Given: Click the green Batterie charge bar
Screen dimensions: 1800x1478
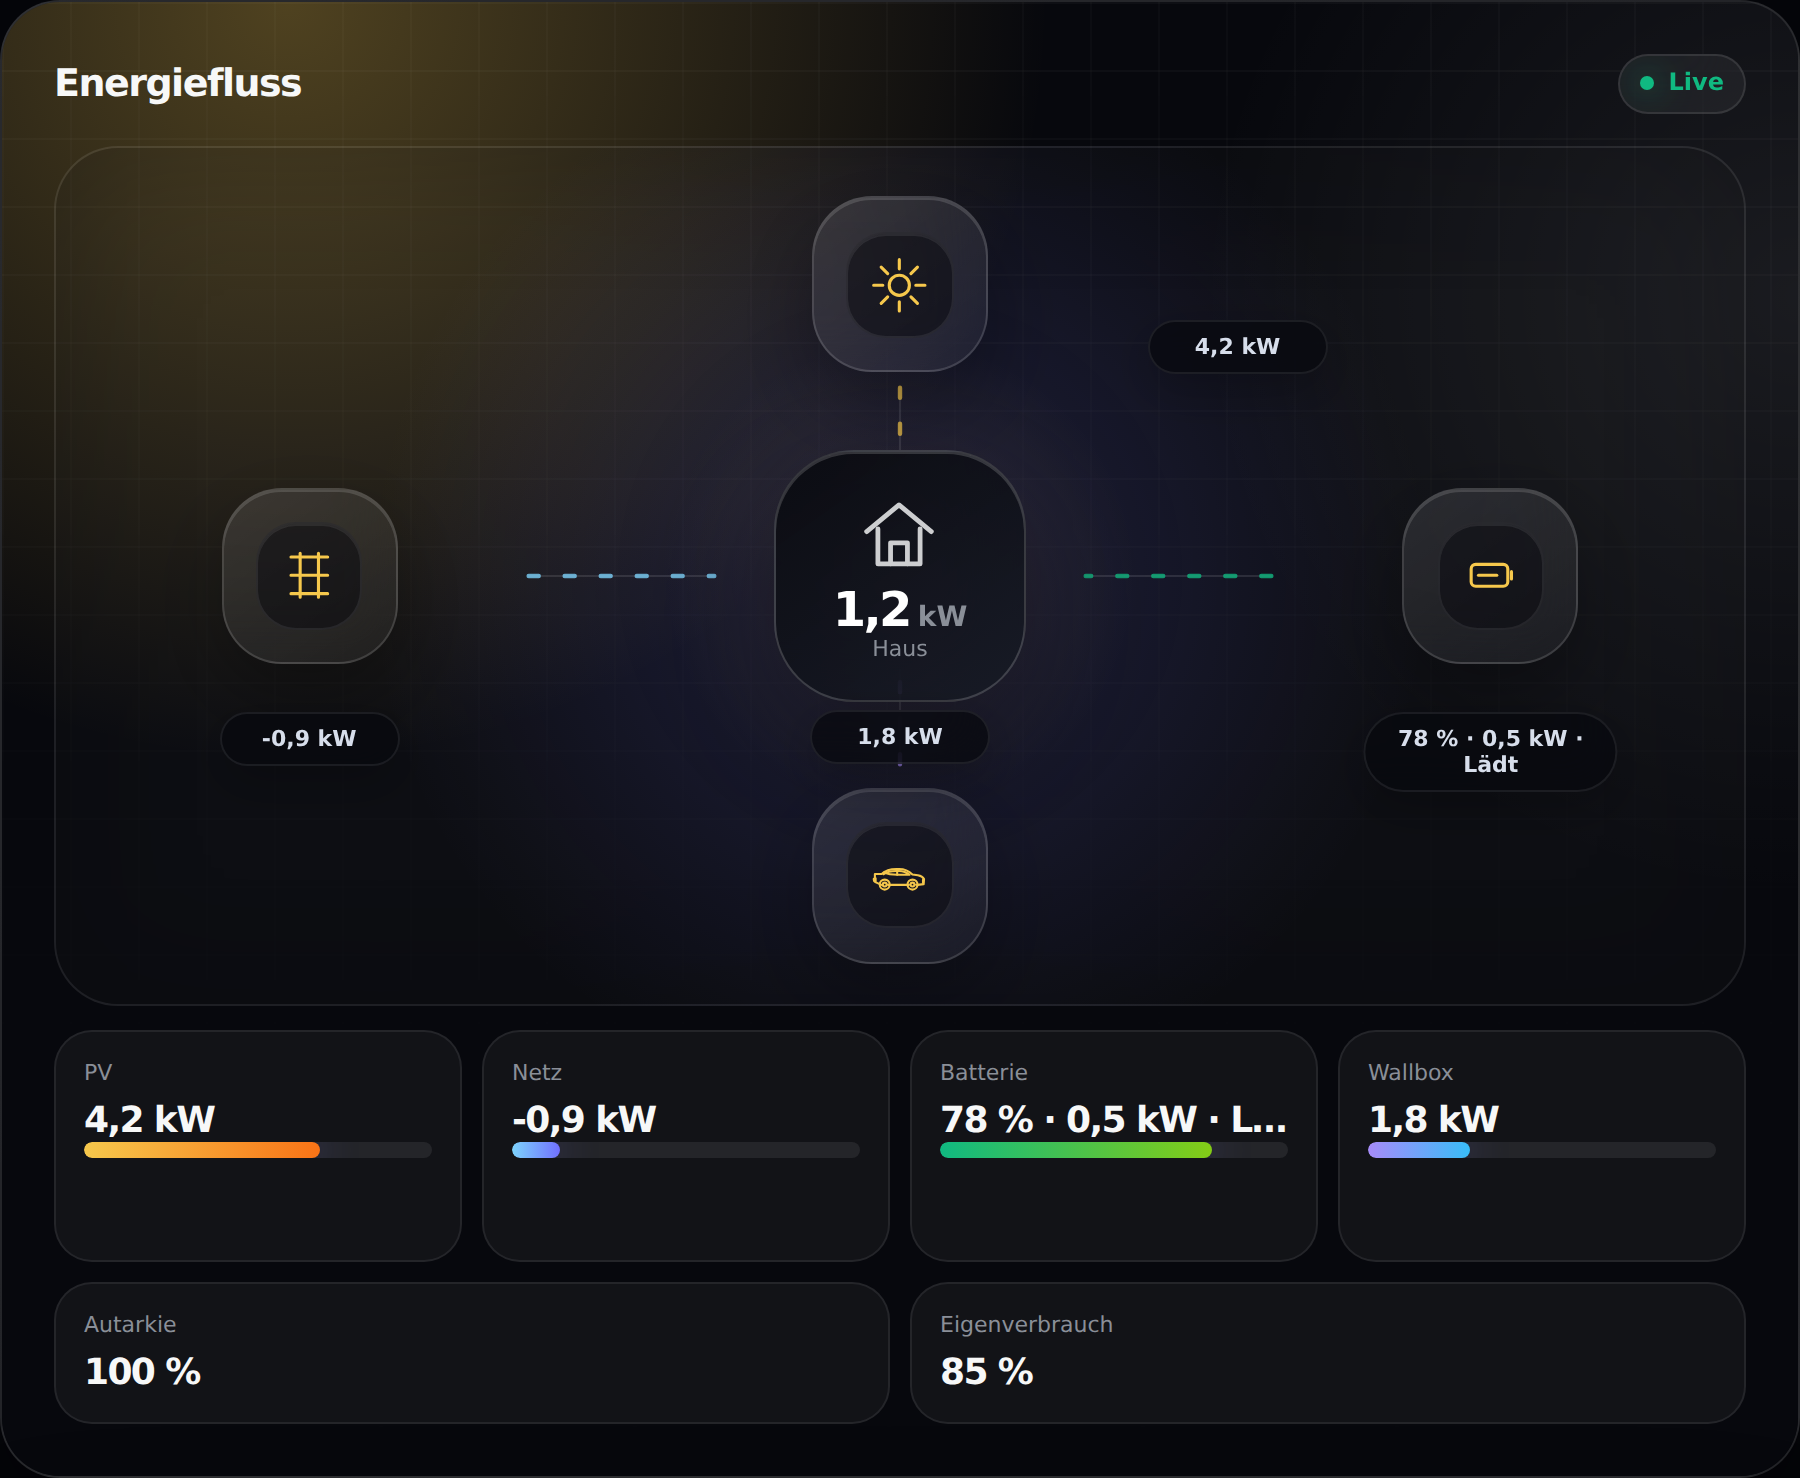Looking at the screenshot, I should 1076,1150.
